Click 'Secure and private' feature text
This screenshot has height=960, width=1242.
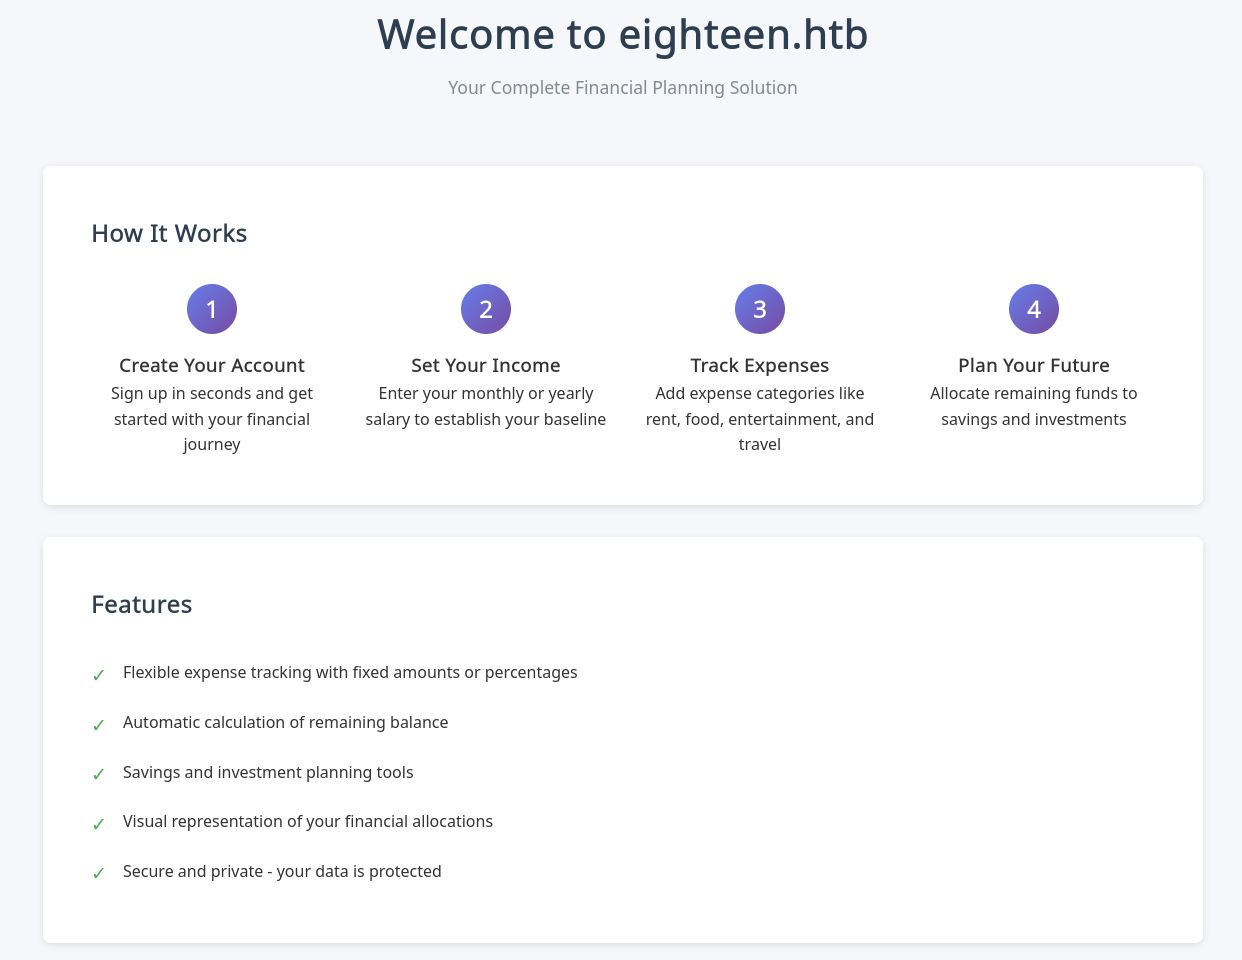282,872
